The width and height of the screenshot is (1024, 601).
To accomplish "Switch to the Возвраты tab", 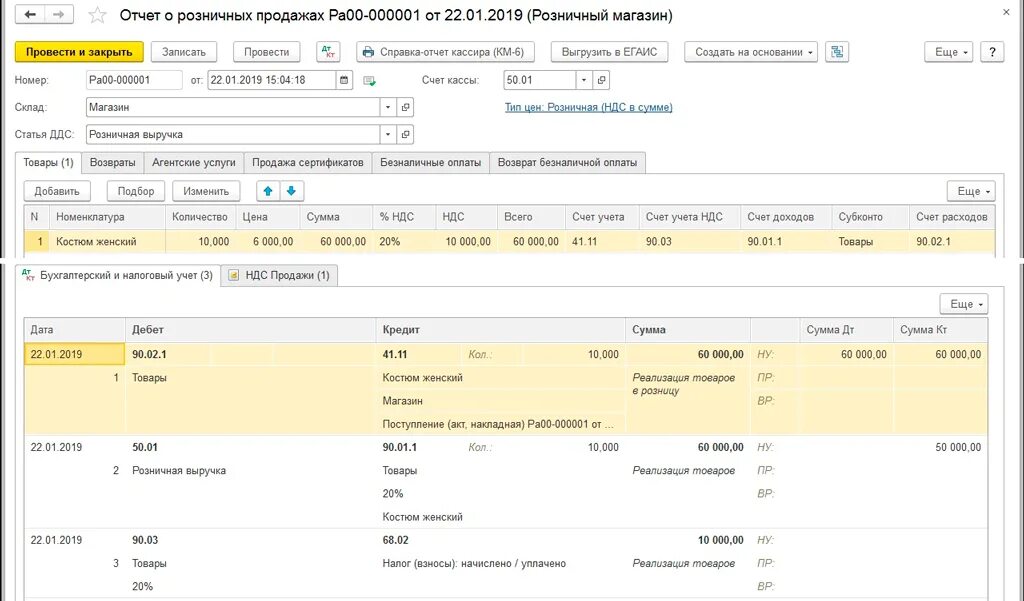I will click(x=113, y=163).
